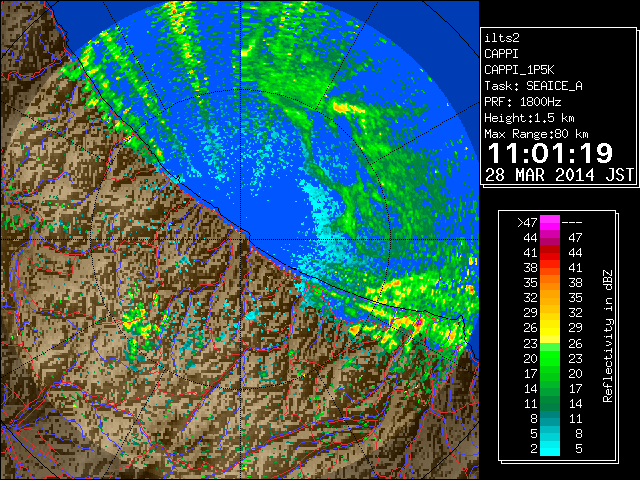This screenshot has width=640, height=480.
Task: Click the 'CAPPI' product text line
Action: click(501, 54)
